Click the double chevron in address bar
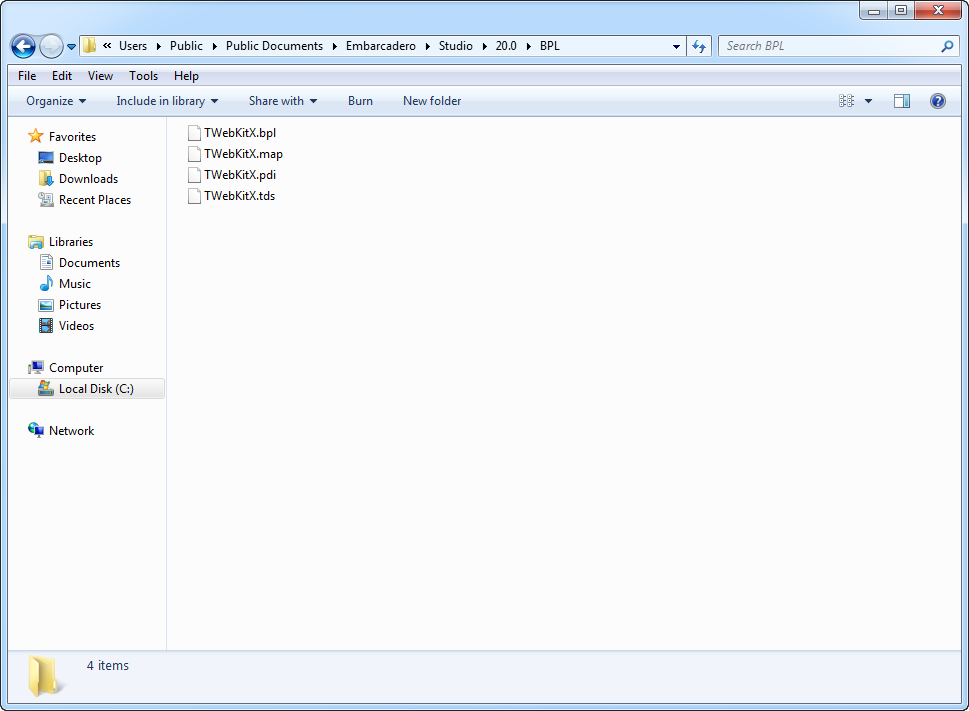969x711 pixels. click(108, 45)
